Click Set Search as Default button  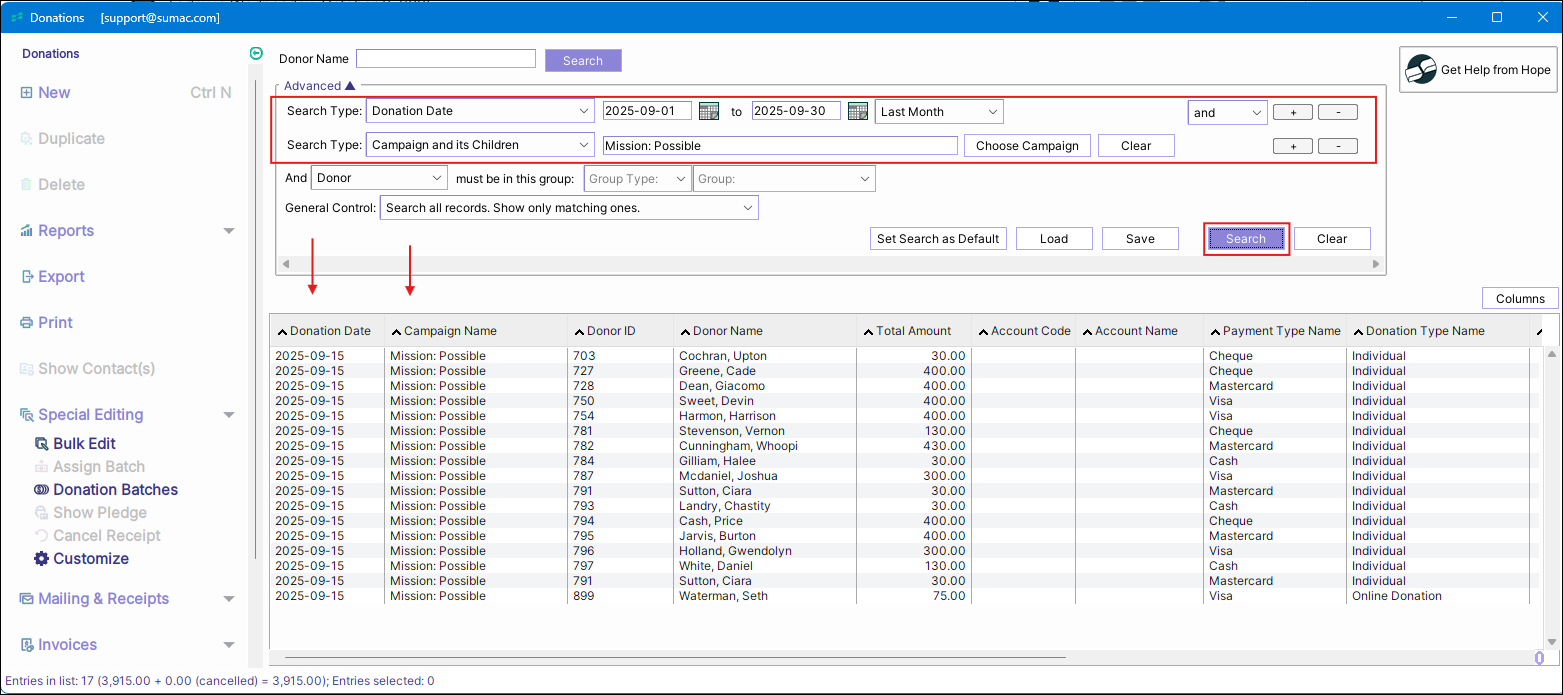(937, 239)
